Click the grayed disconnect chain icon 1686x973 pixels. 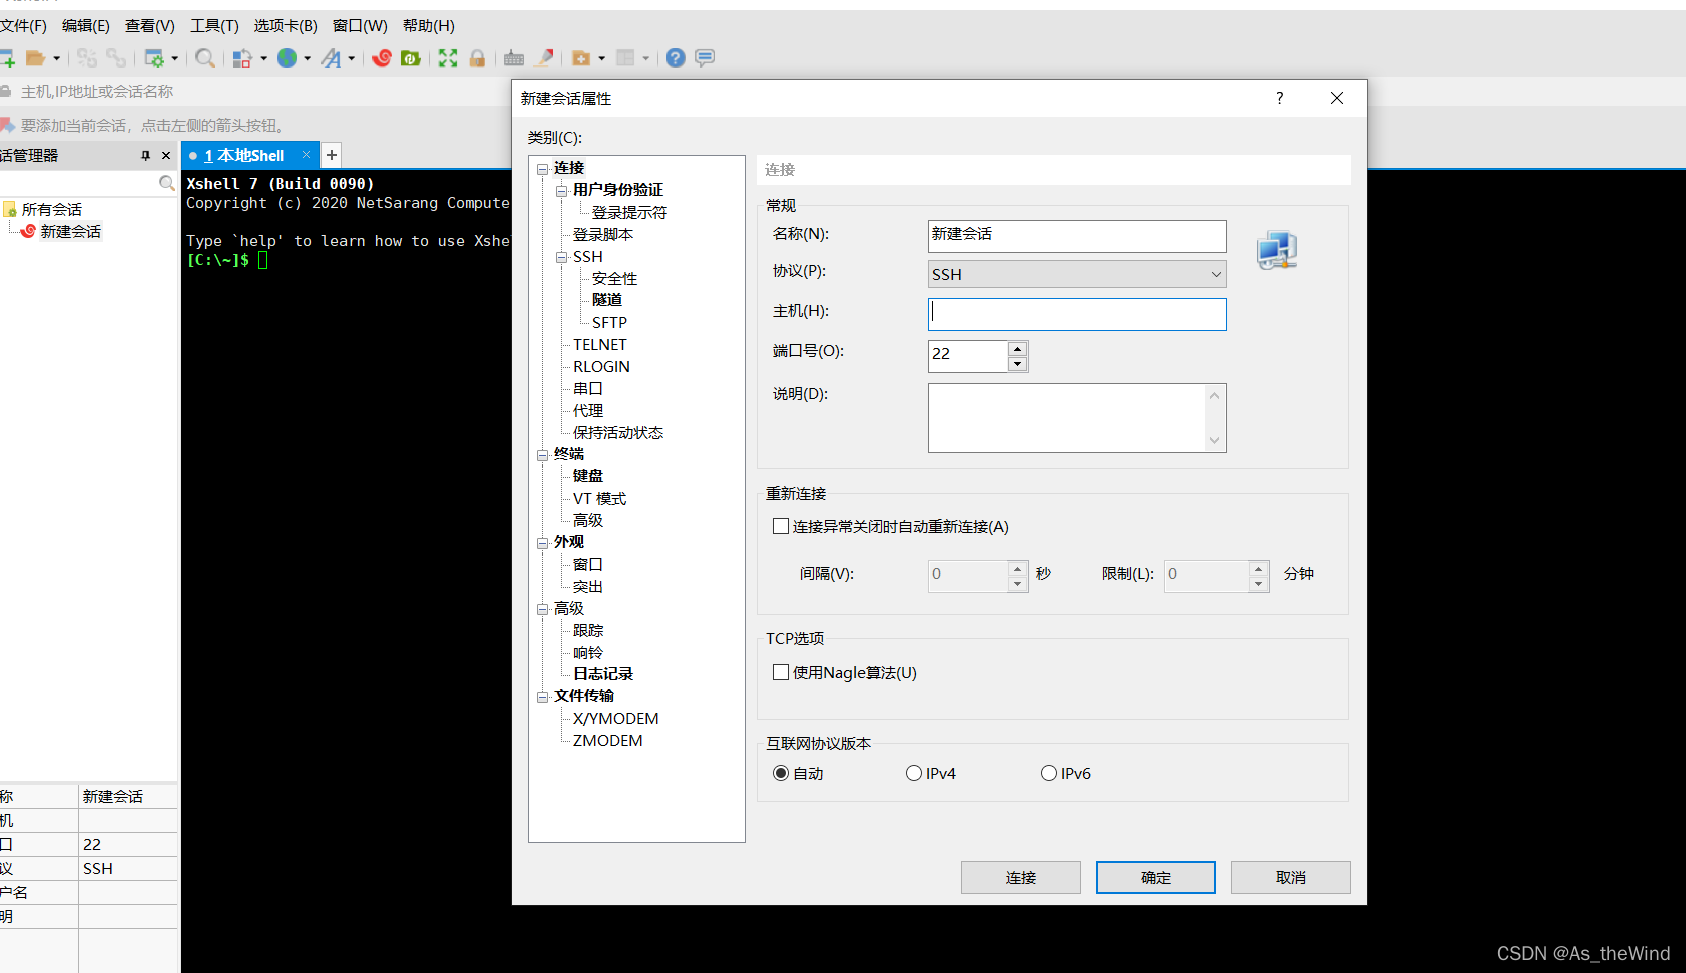[x=87, y=58]
